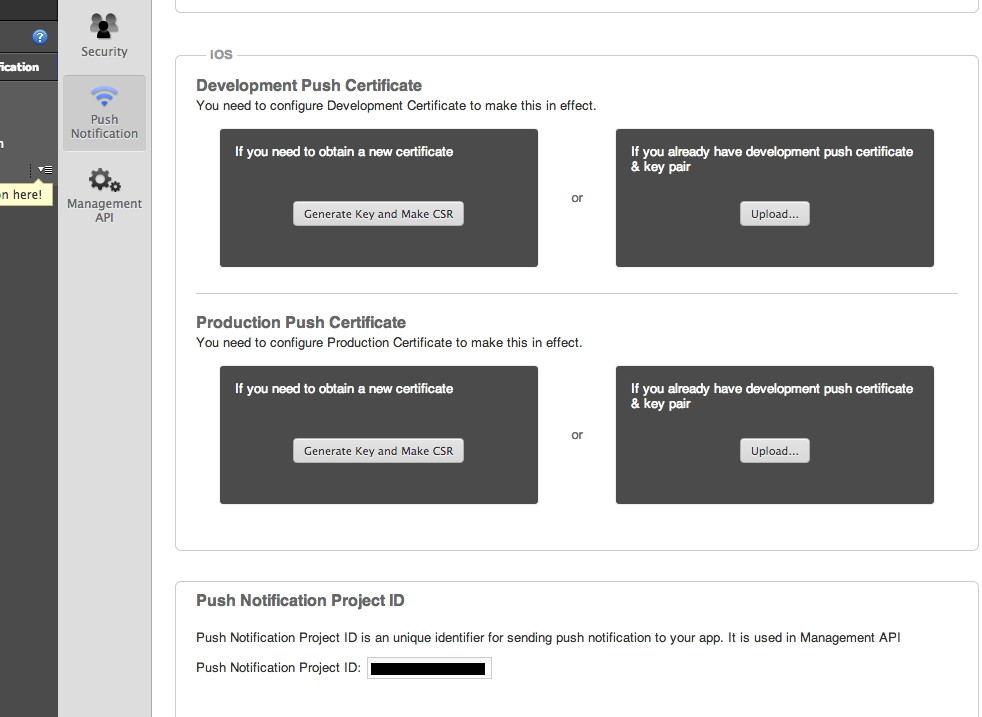The height and width of the screenshot is (717, 982).
Task: Click the Push Notification text label in sidebar
Action: pos(104,127)
